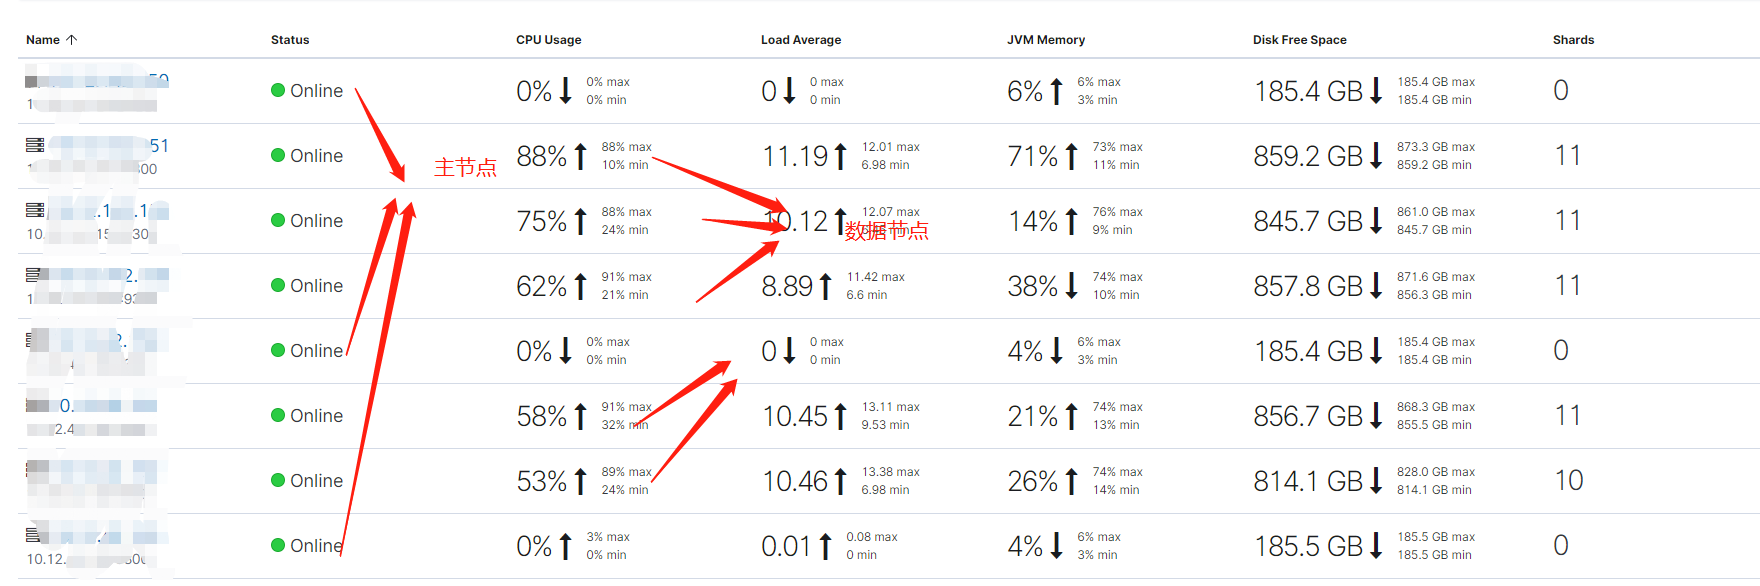Sort the table by Disk Free Space

tap(1299, 40)
